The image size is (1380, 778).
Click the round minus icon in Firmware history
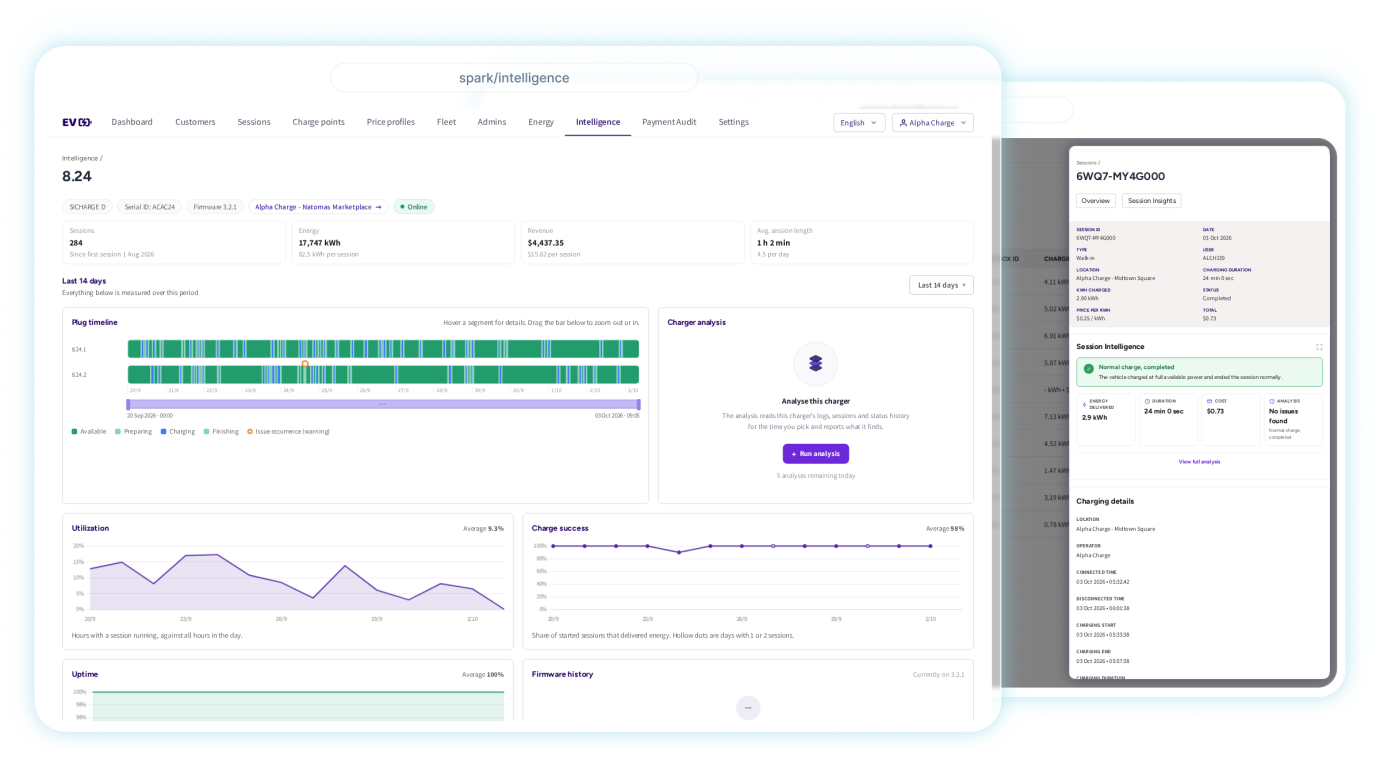click(x=748, y=708)
